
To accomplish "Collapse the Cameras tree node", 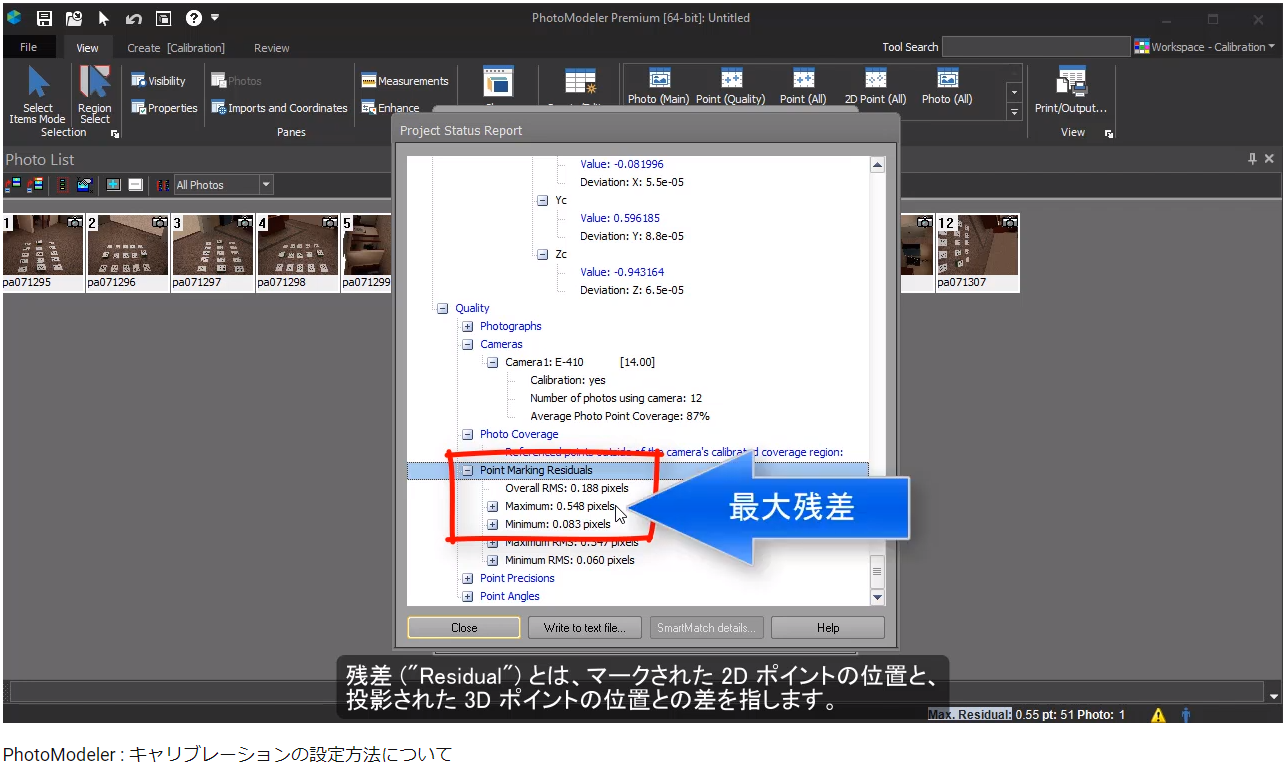I will pos(468,344).
